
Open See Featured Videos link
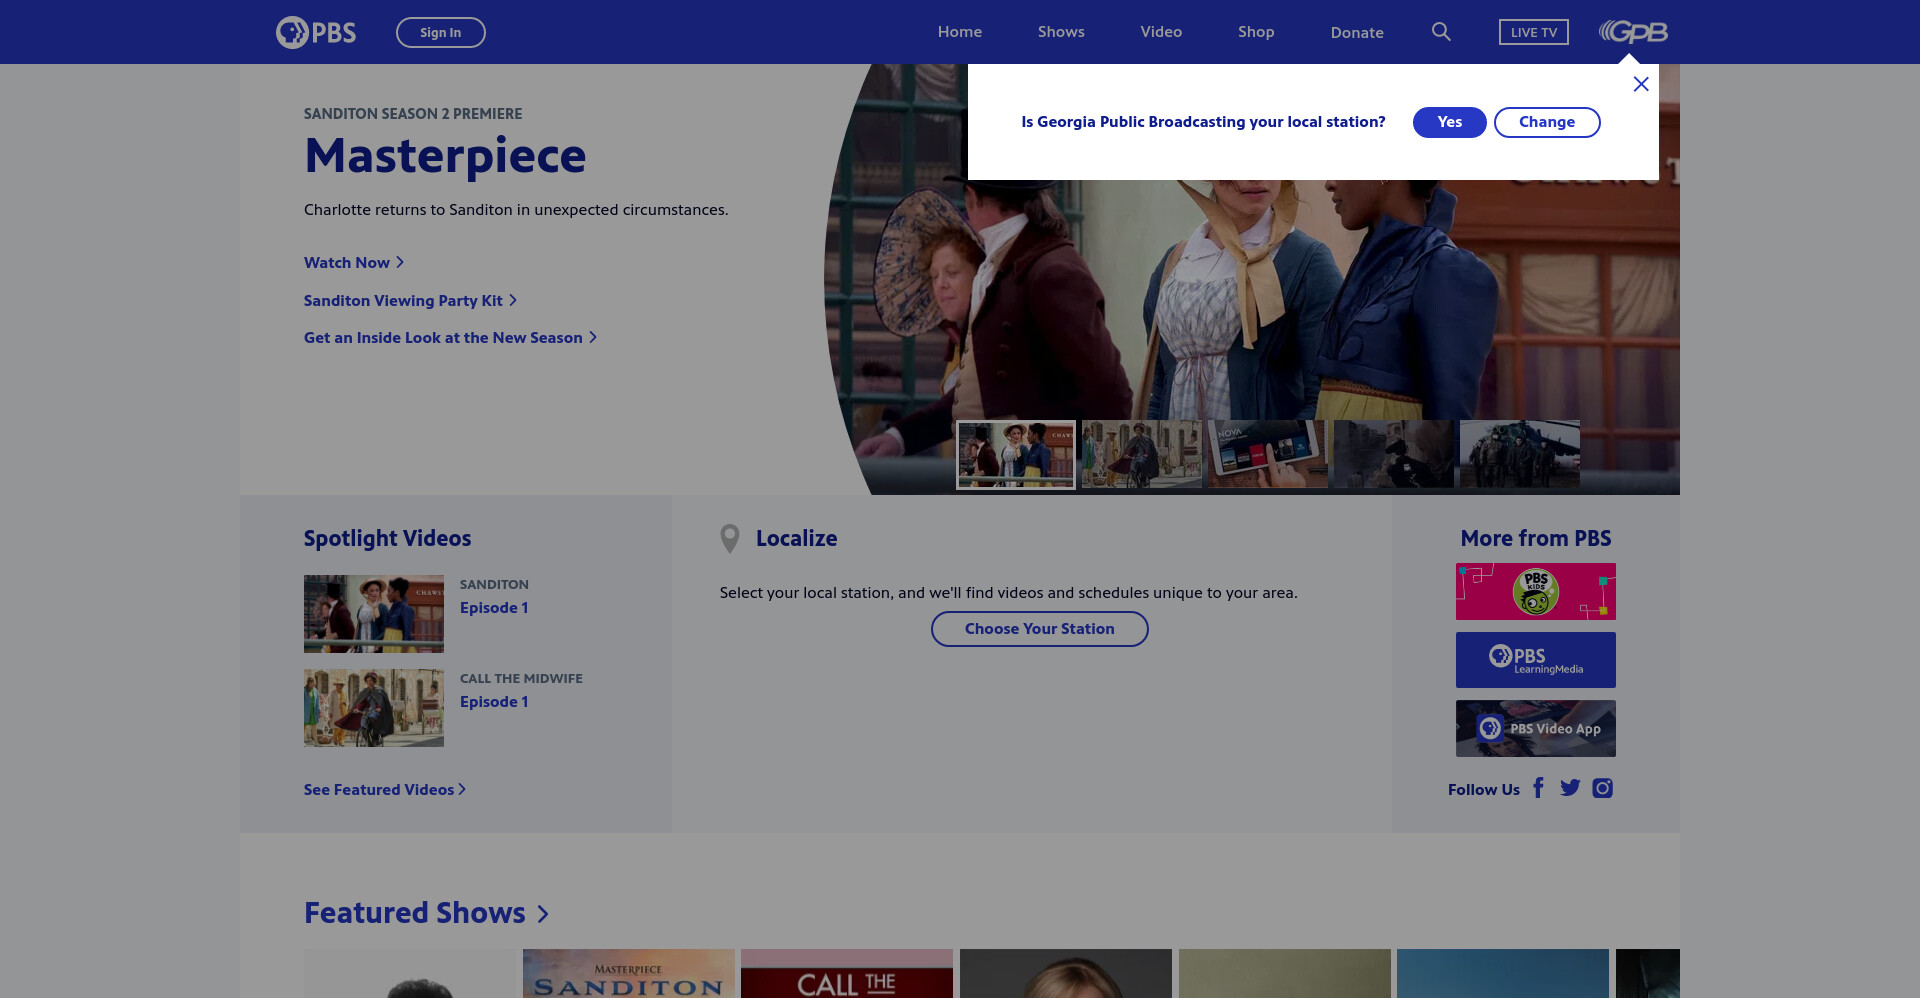385,790
